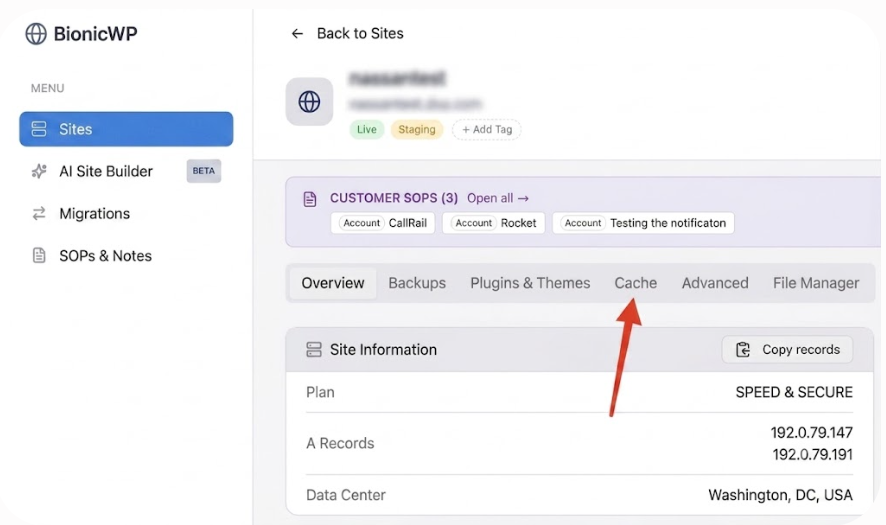Image resolution: width=886 pixels, height=525 pixels.
Task: Click the Washington, DC, USA data center value
Action: pyautogui.click(x=780, y=495)
